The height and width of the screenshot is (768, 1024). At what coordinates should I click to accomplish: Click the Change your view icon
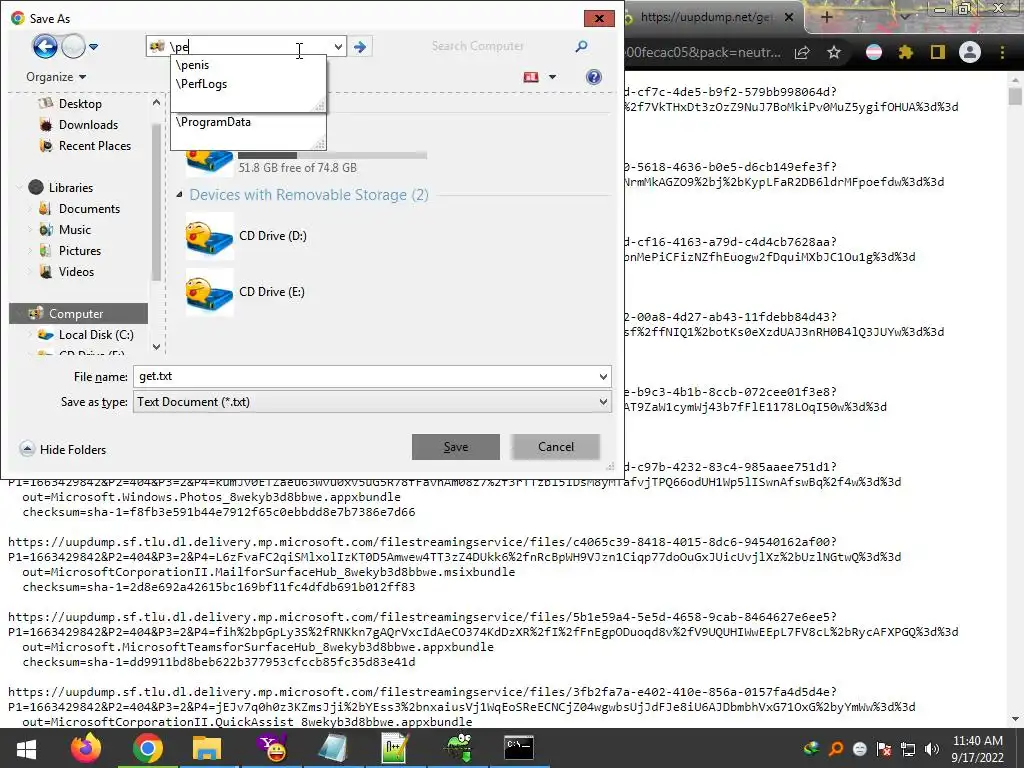tap(531, 77)
